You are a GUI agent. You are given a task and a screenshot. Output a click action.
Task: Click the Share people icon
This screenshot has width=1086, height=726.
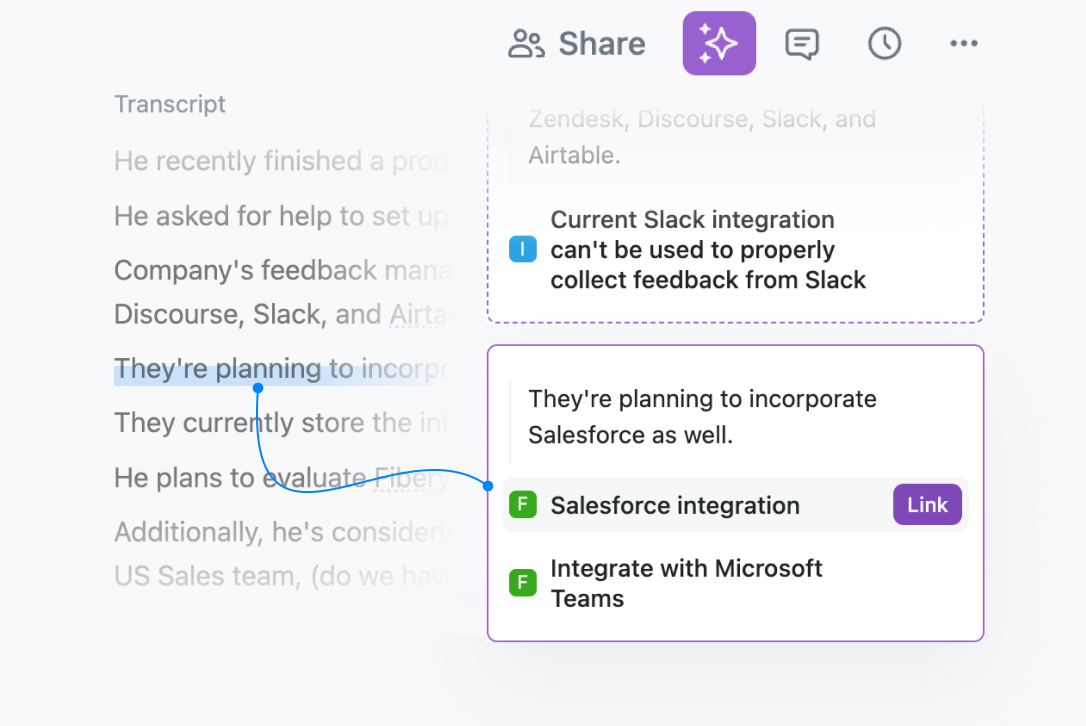click(526, 44)
